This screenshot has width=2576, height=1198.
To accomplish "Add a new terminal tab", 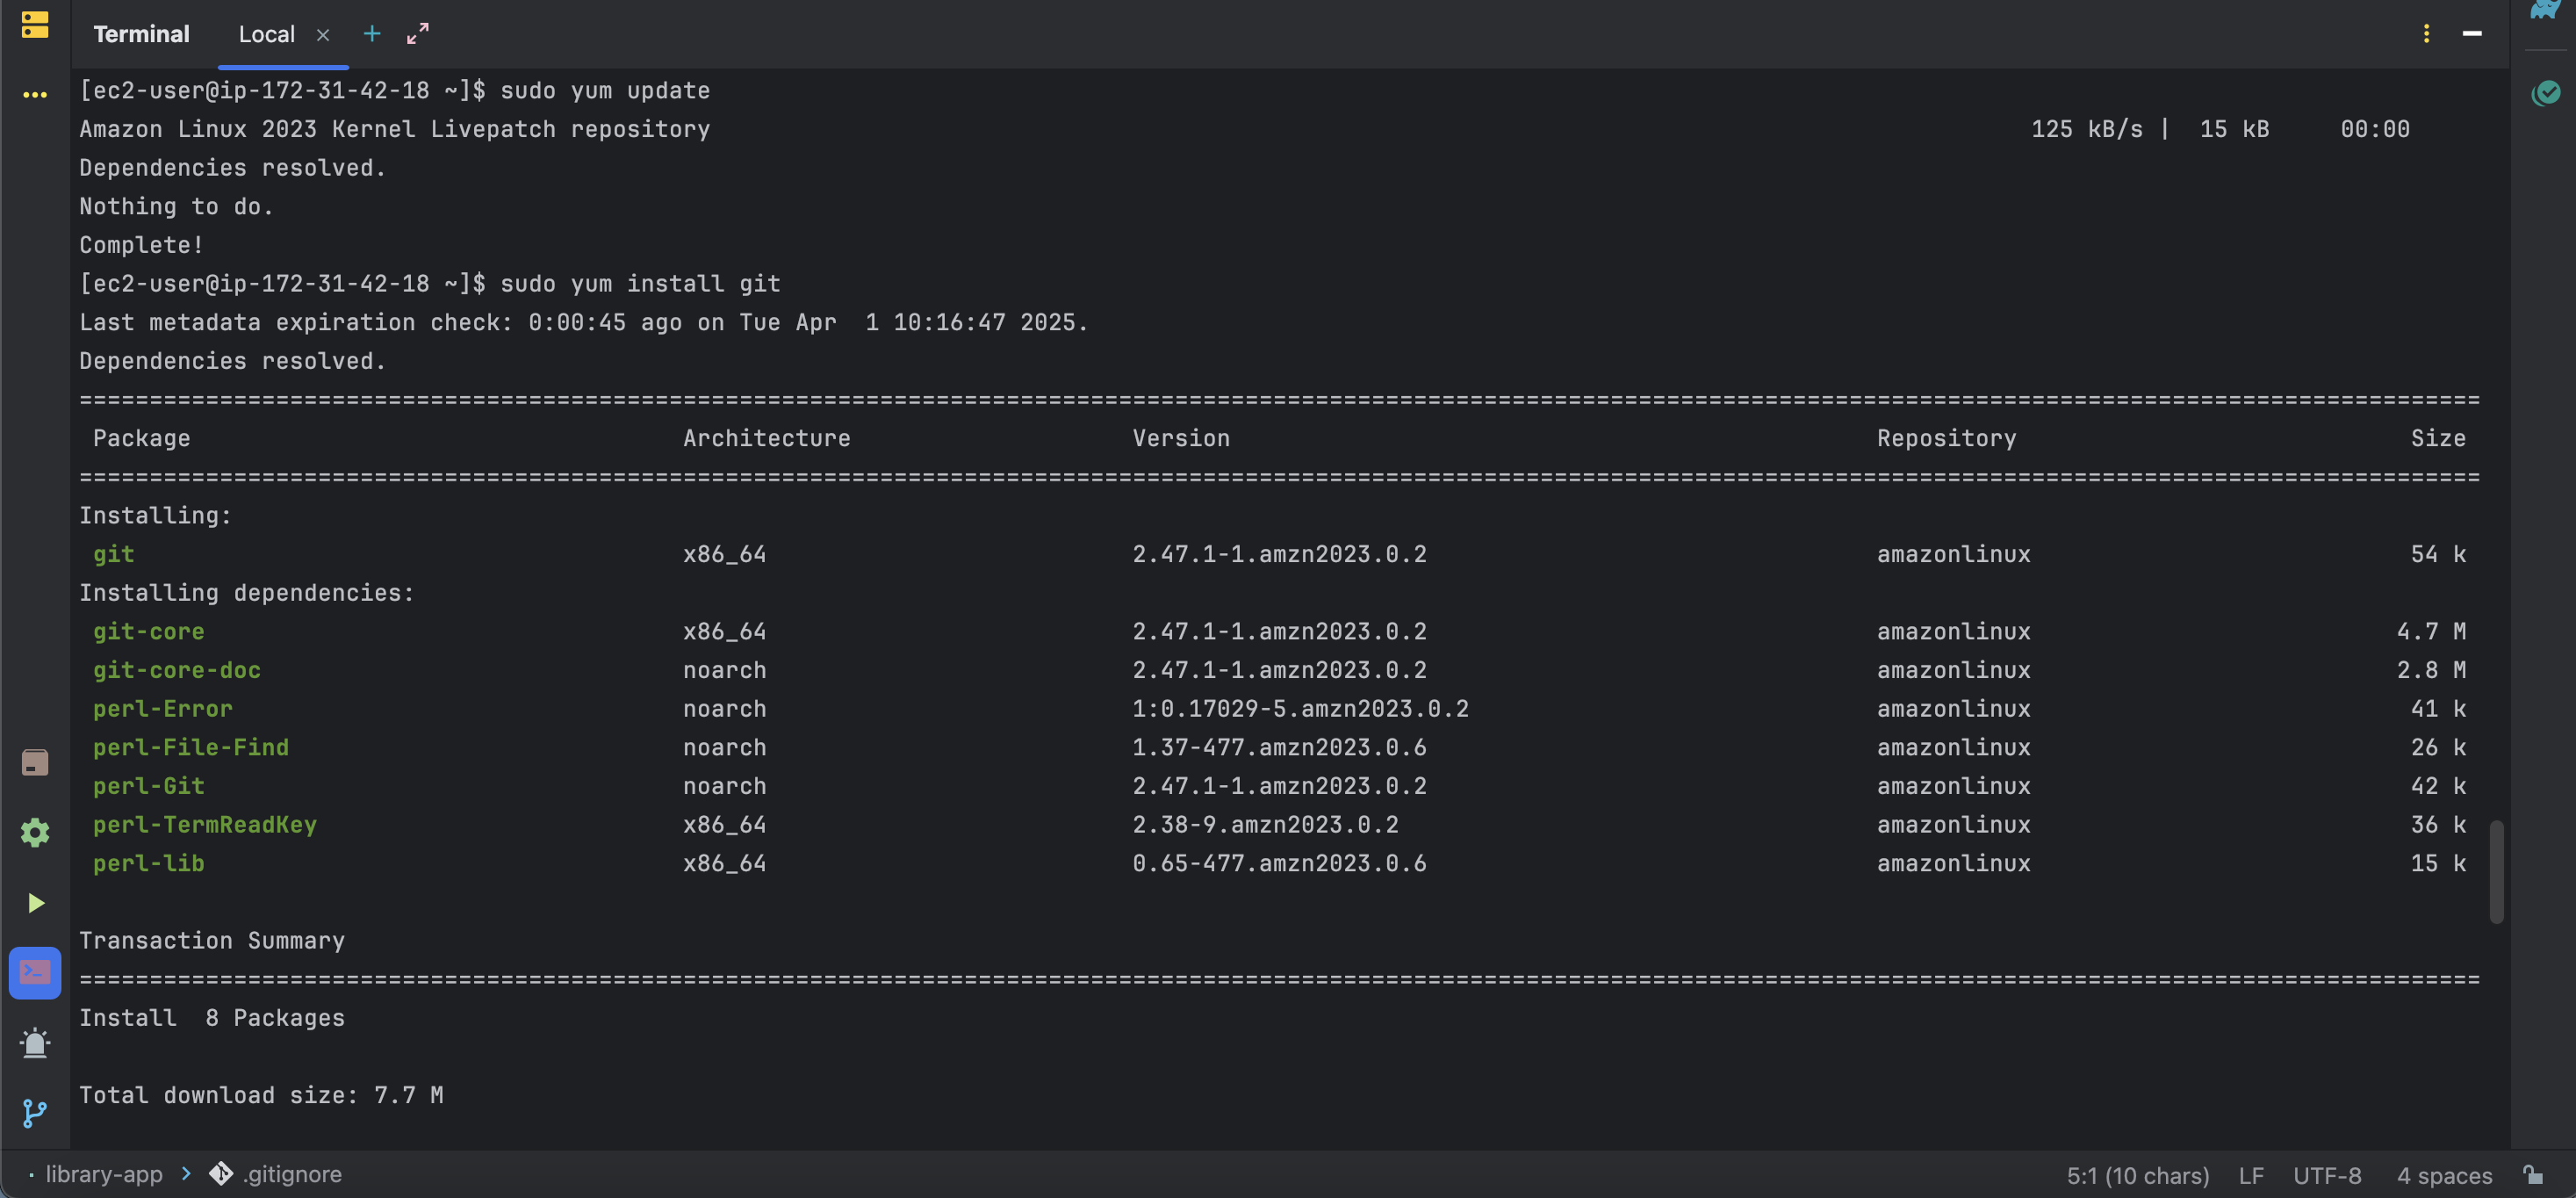I will (x=372, y=34).
